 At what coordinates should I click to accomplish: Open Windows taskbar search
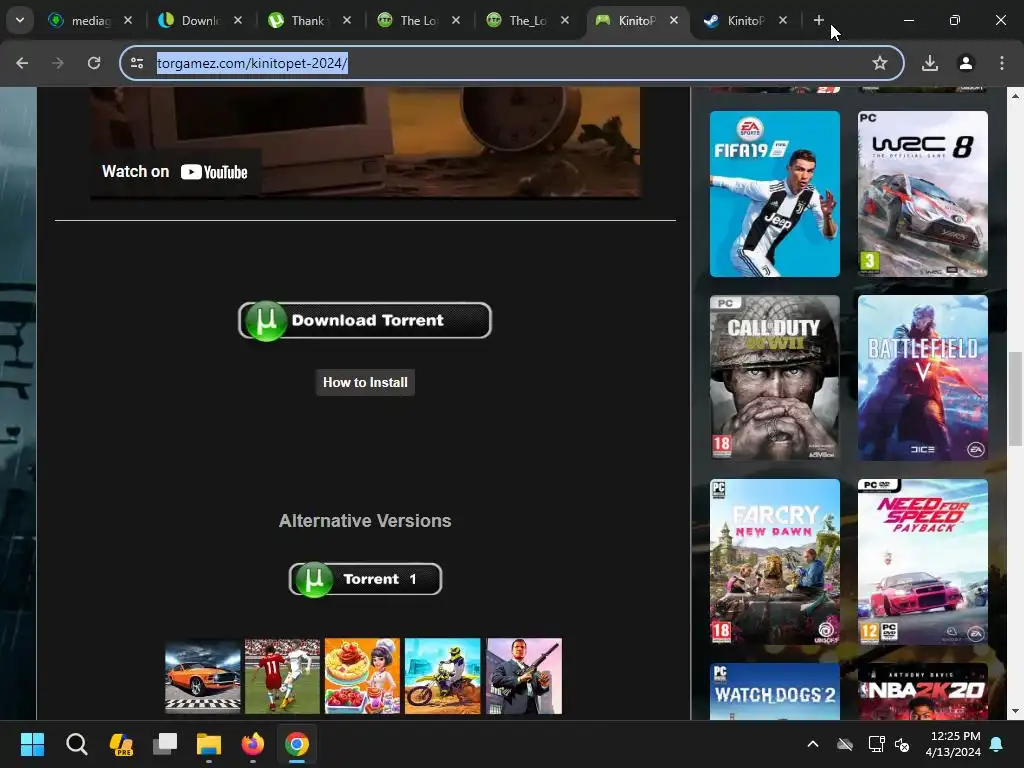76,744
